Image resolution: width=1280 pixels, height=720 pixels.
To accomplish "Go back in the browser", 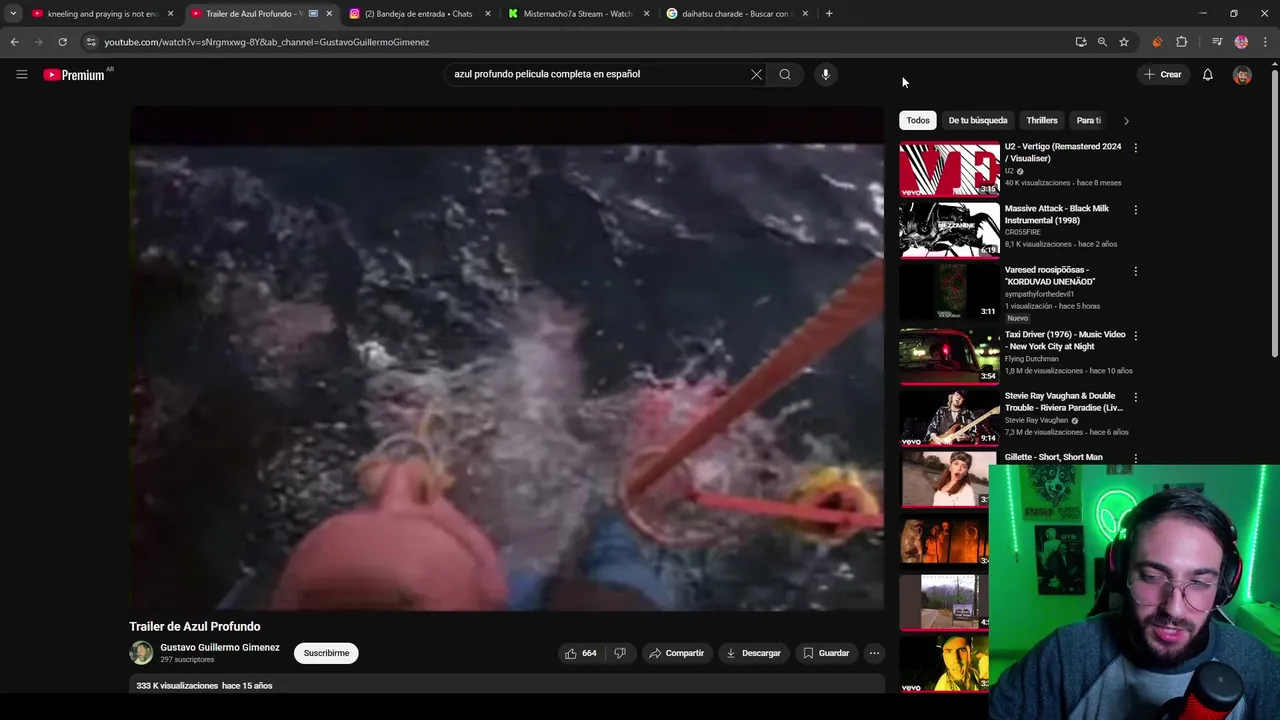I will tap(14, 42).
